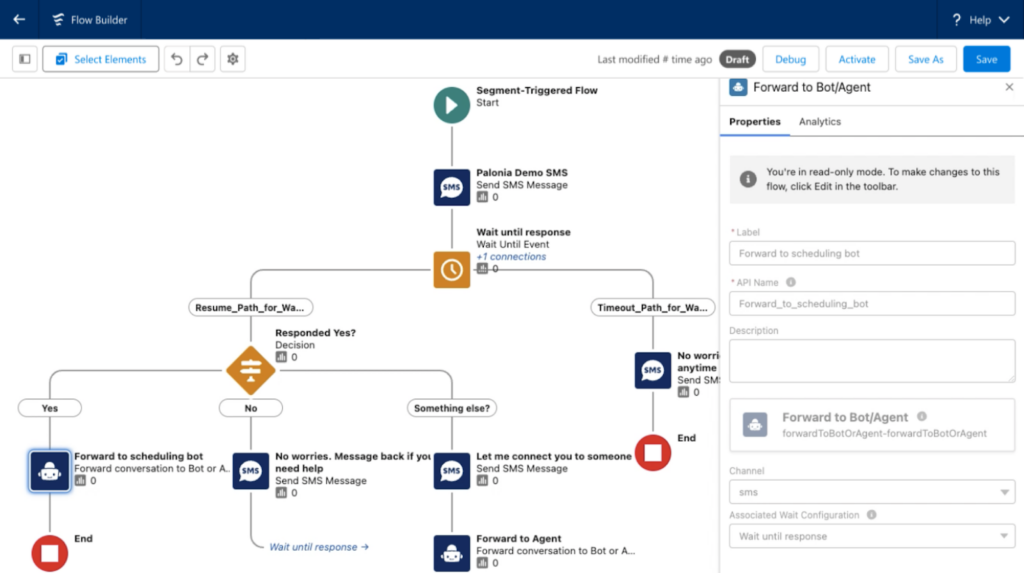Expand Associated Wait Configuration dropdown

tap(871, 537)
